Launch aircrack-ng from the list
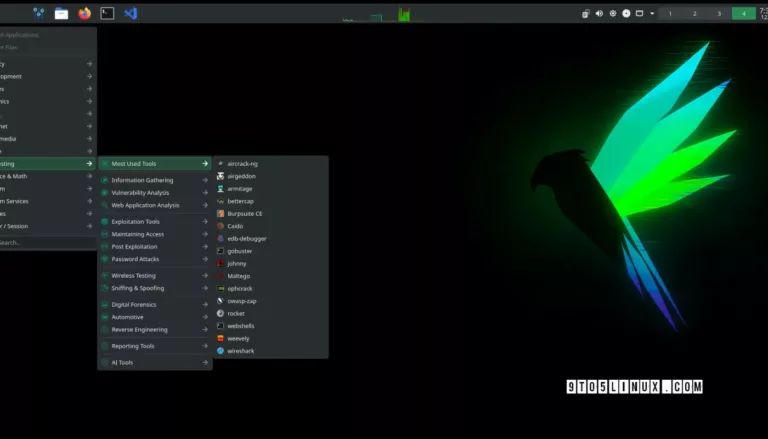Viewport: 768px width, 439px height. 242,163
